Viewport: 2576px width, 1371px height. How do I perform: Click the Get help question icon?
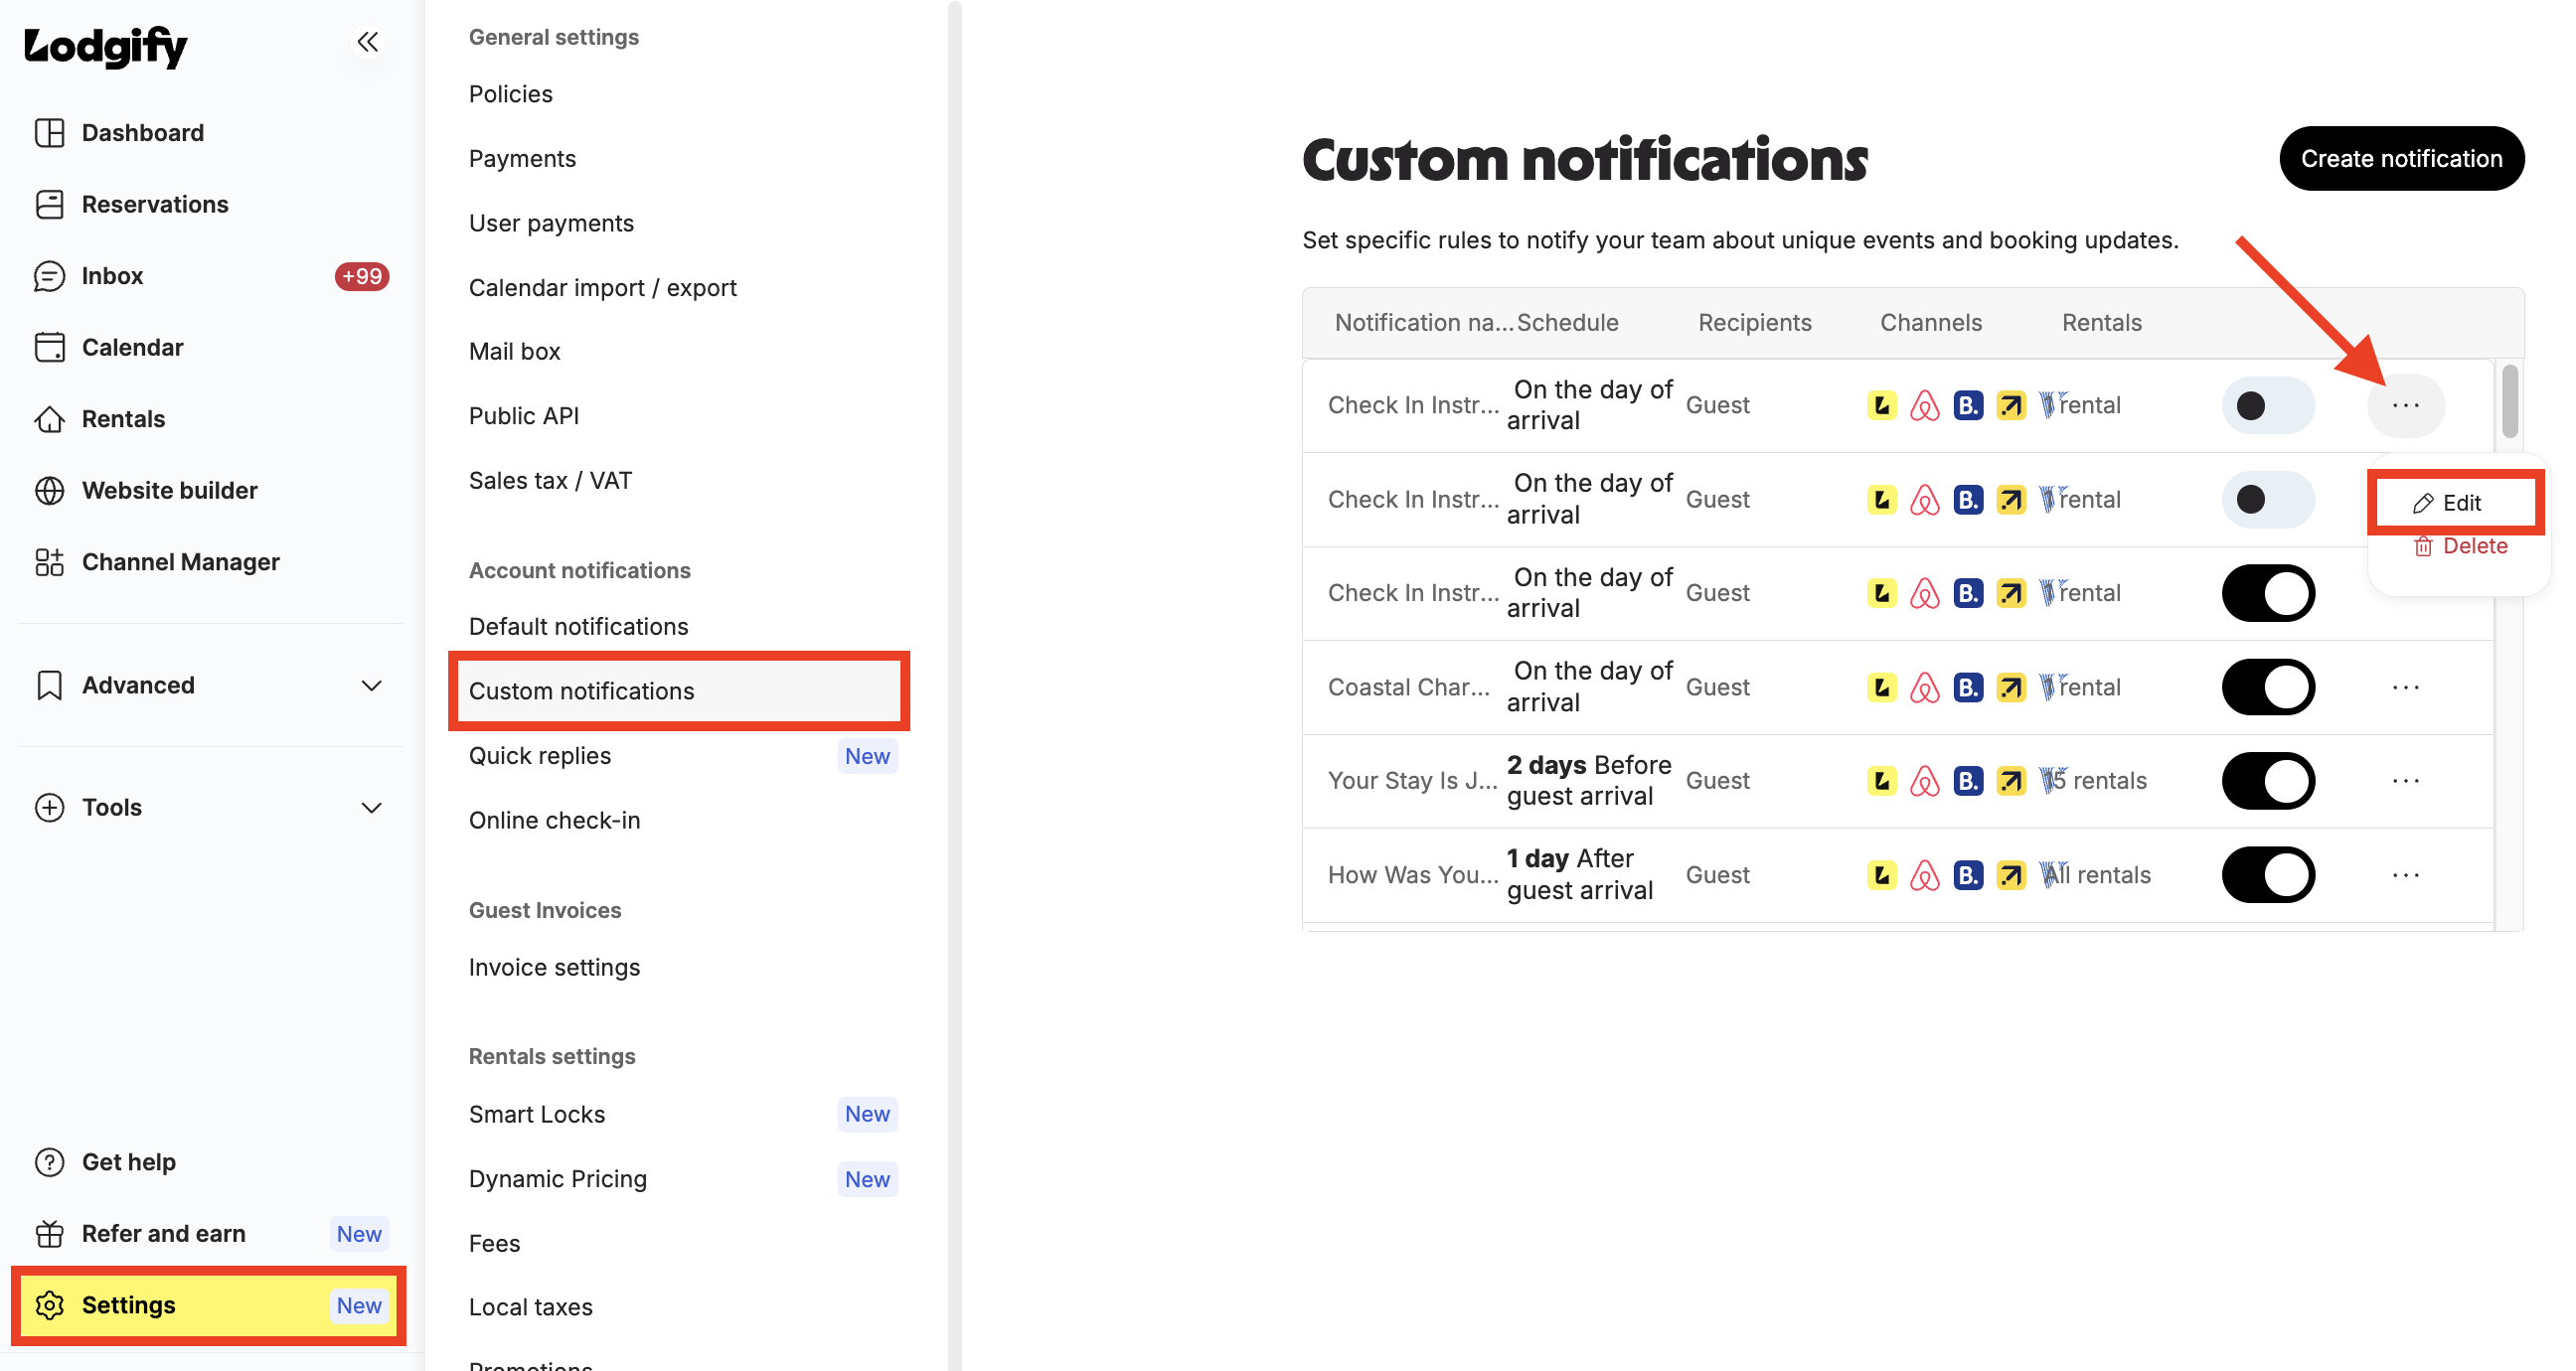(49, 1162)
